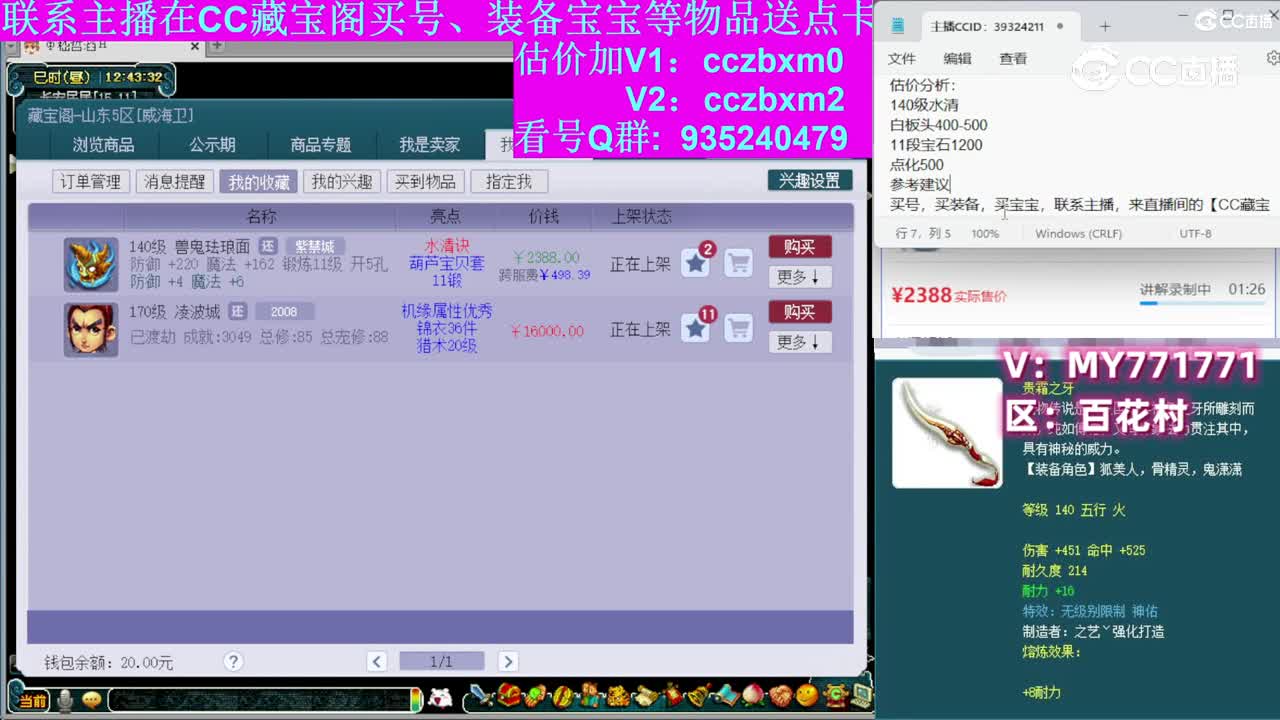Image resolution: width=1280 pixels, height=720 pixels.
Task: Click the character figure icon in toolbar
Action: pos(589,695)
